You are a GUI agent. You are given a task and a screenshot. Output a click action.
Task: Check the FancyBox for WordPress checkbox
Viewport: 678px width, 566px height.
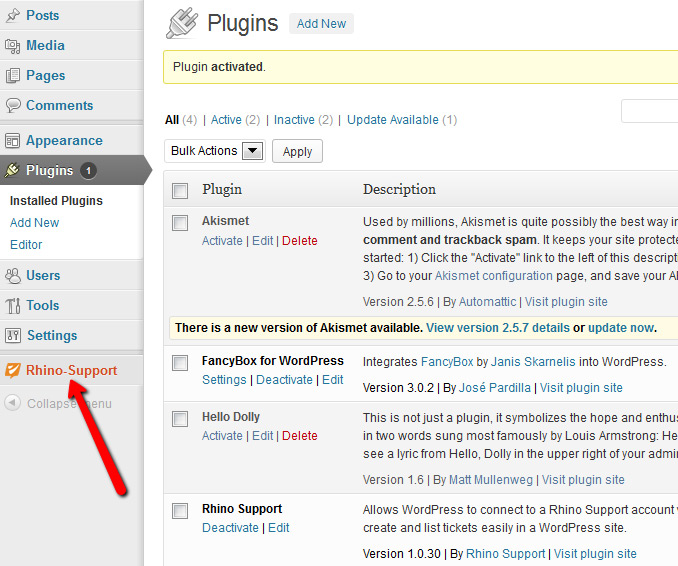click(x=180, y=363)
